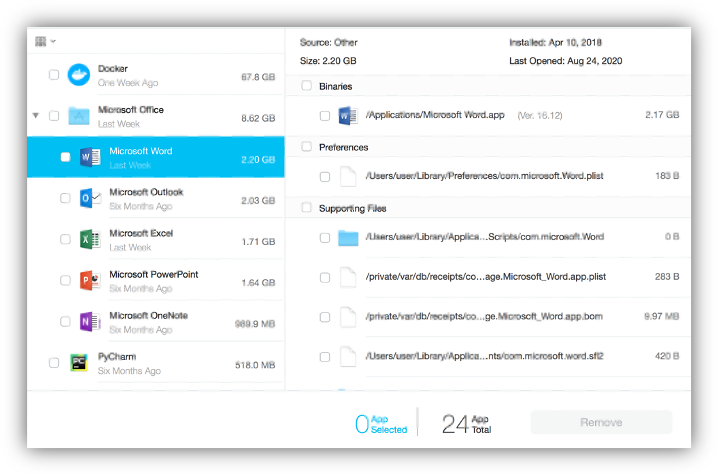This screenshot has height=474, width=718.
Task: Click the Microsoft Office folder icon
Action: click(x=78, y=116)
